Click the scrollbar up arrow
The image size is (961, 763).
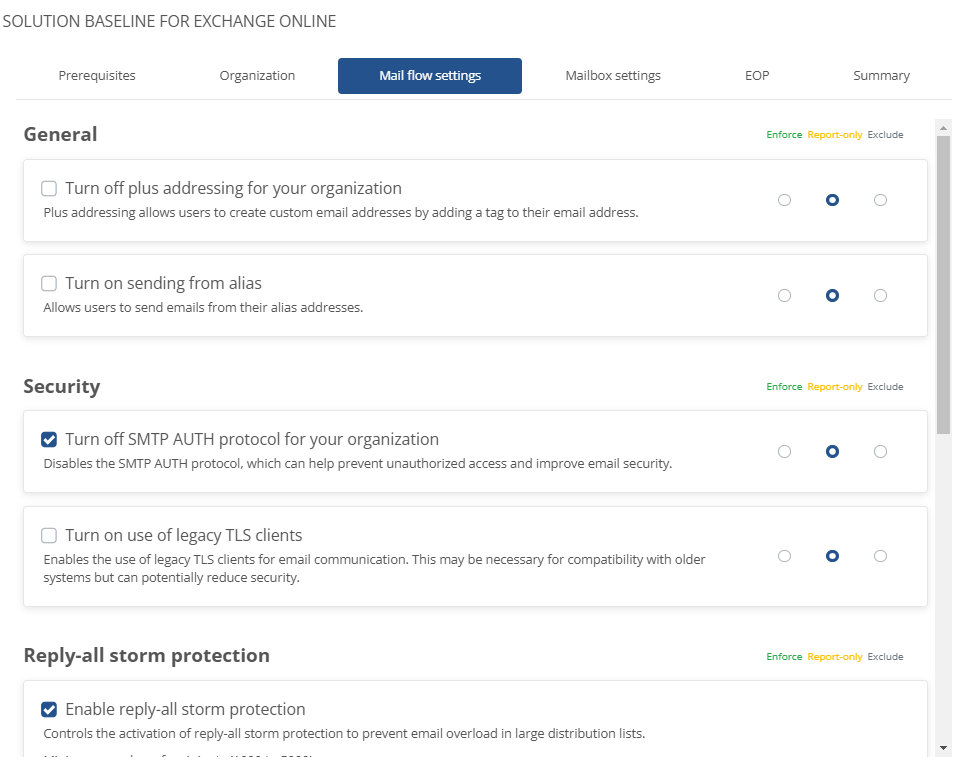pos(943,127)
